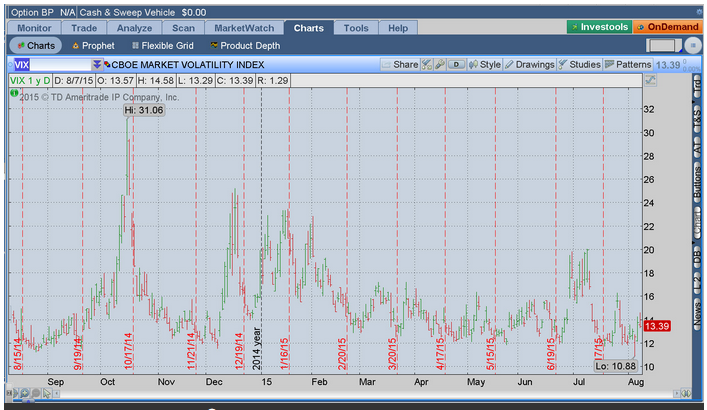The image size is (707, 410).
Task: Open the Help tab
Action: coord(398,28)
